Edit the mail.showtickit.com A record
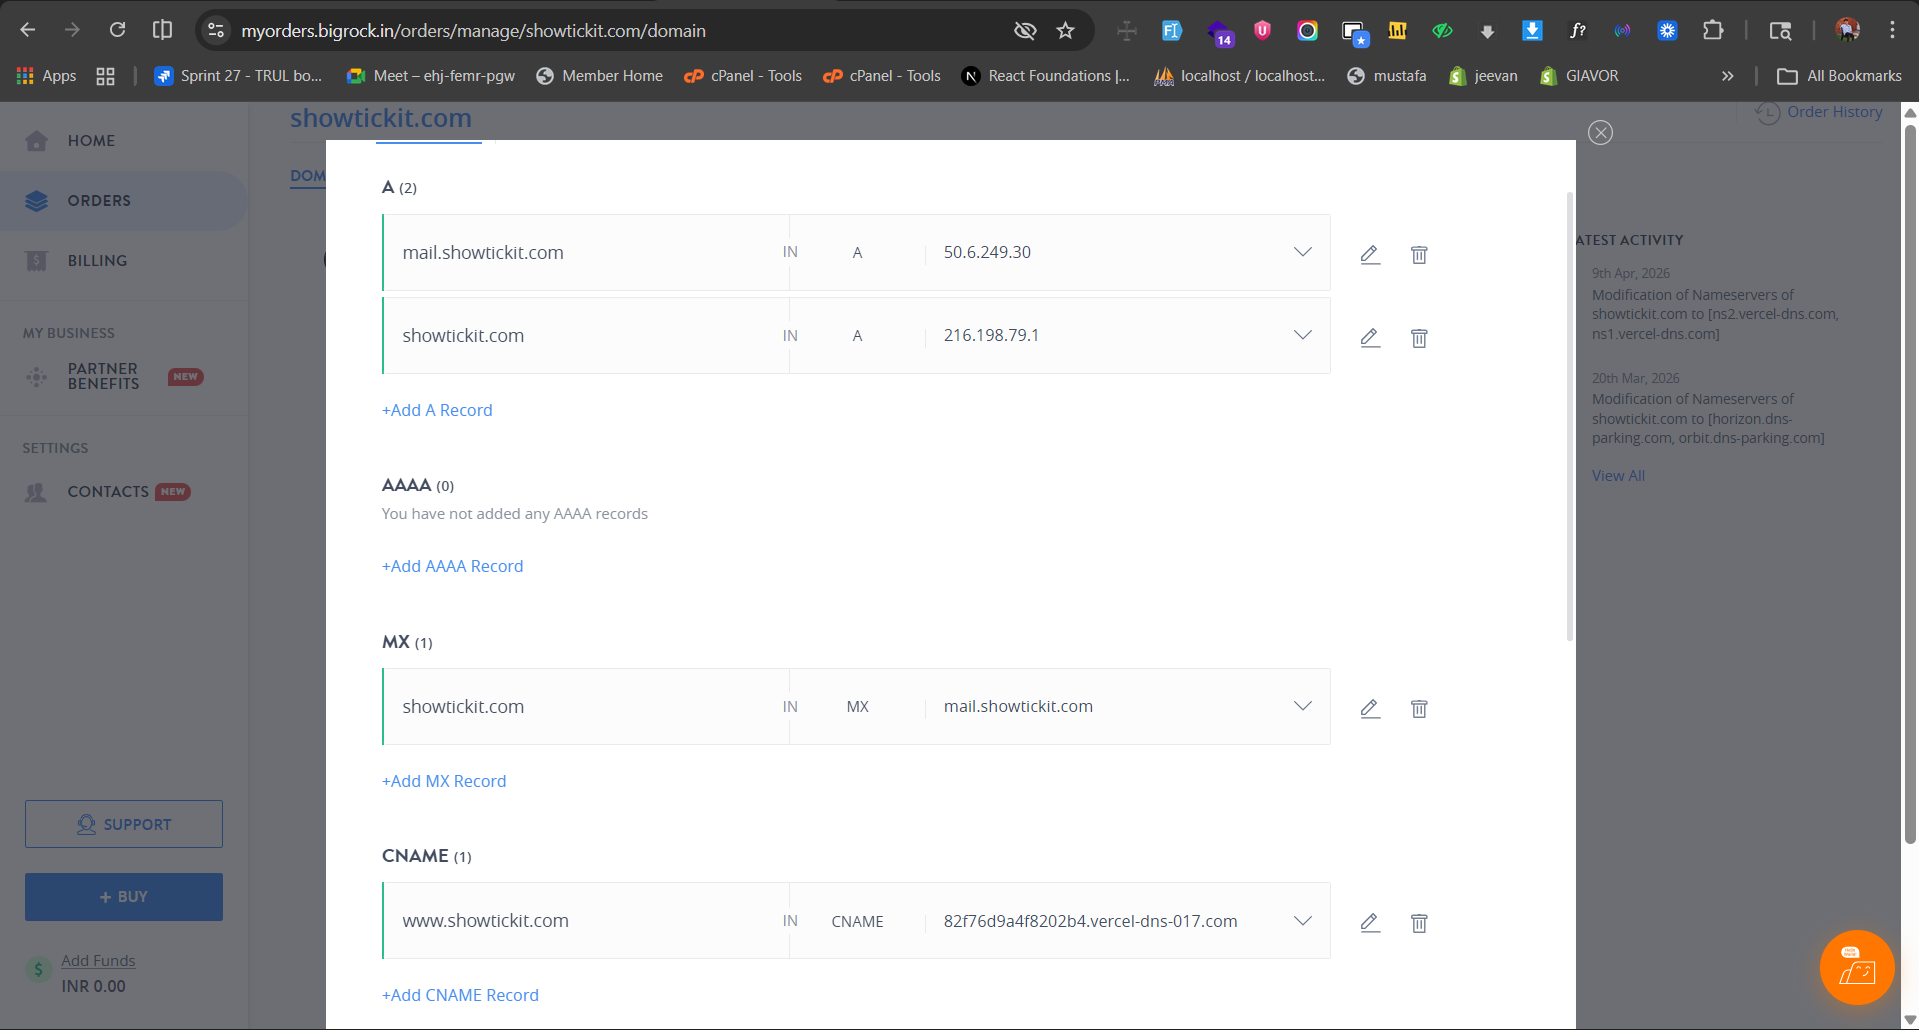 1370,254
